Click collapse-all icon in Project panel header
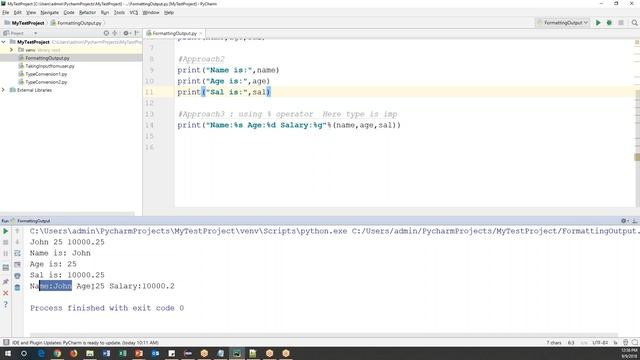The width and height of the screenshot is (640, 360). click(x=115, y=33)
